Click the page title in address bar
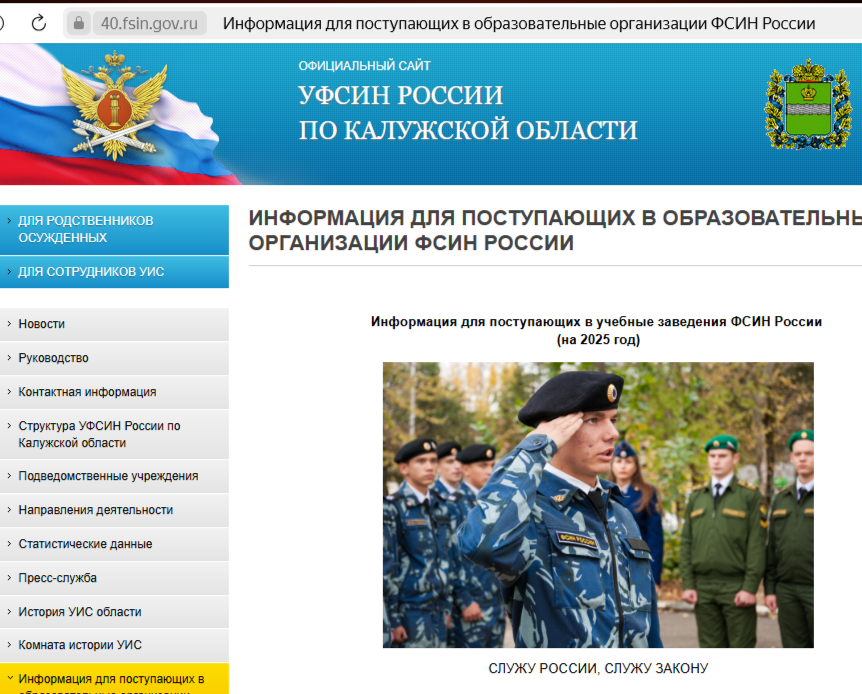This screenshot has height=694, width=862. point(519,23)
